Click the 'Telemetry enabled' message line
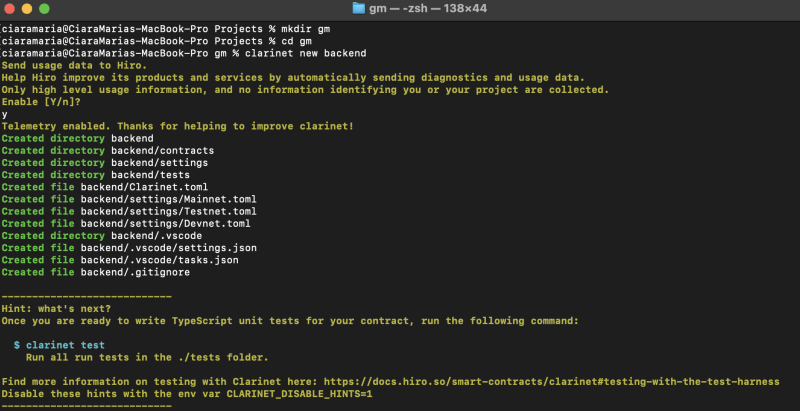Screen dimensions: 800x411 (178, 126)
